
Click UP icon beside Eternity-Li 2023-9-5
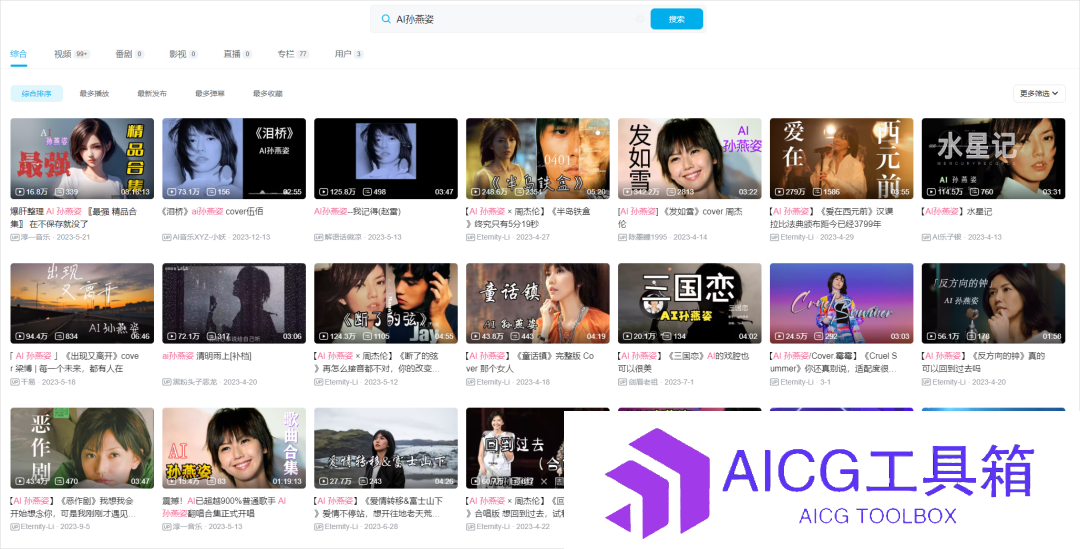pos(14,526)
